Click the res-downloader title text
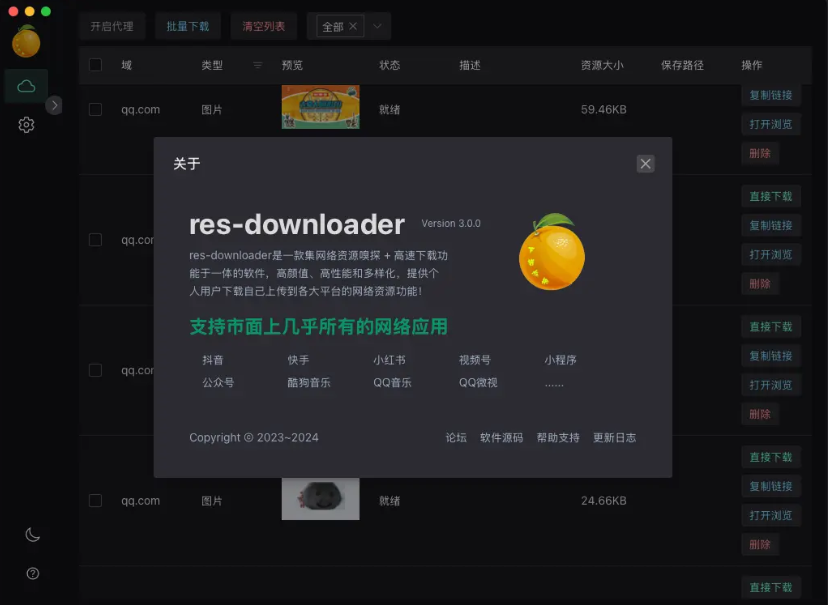830x605 pixels. (297, 224)
